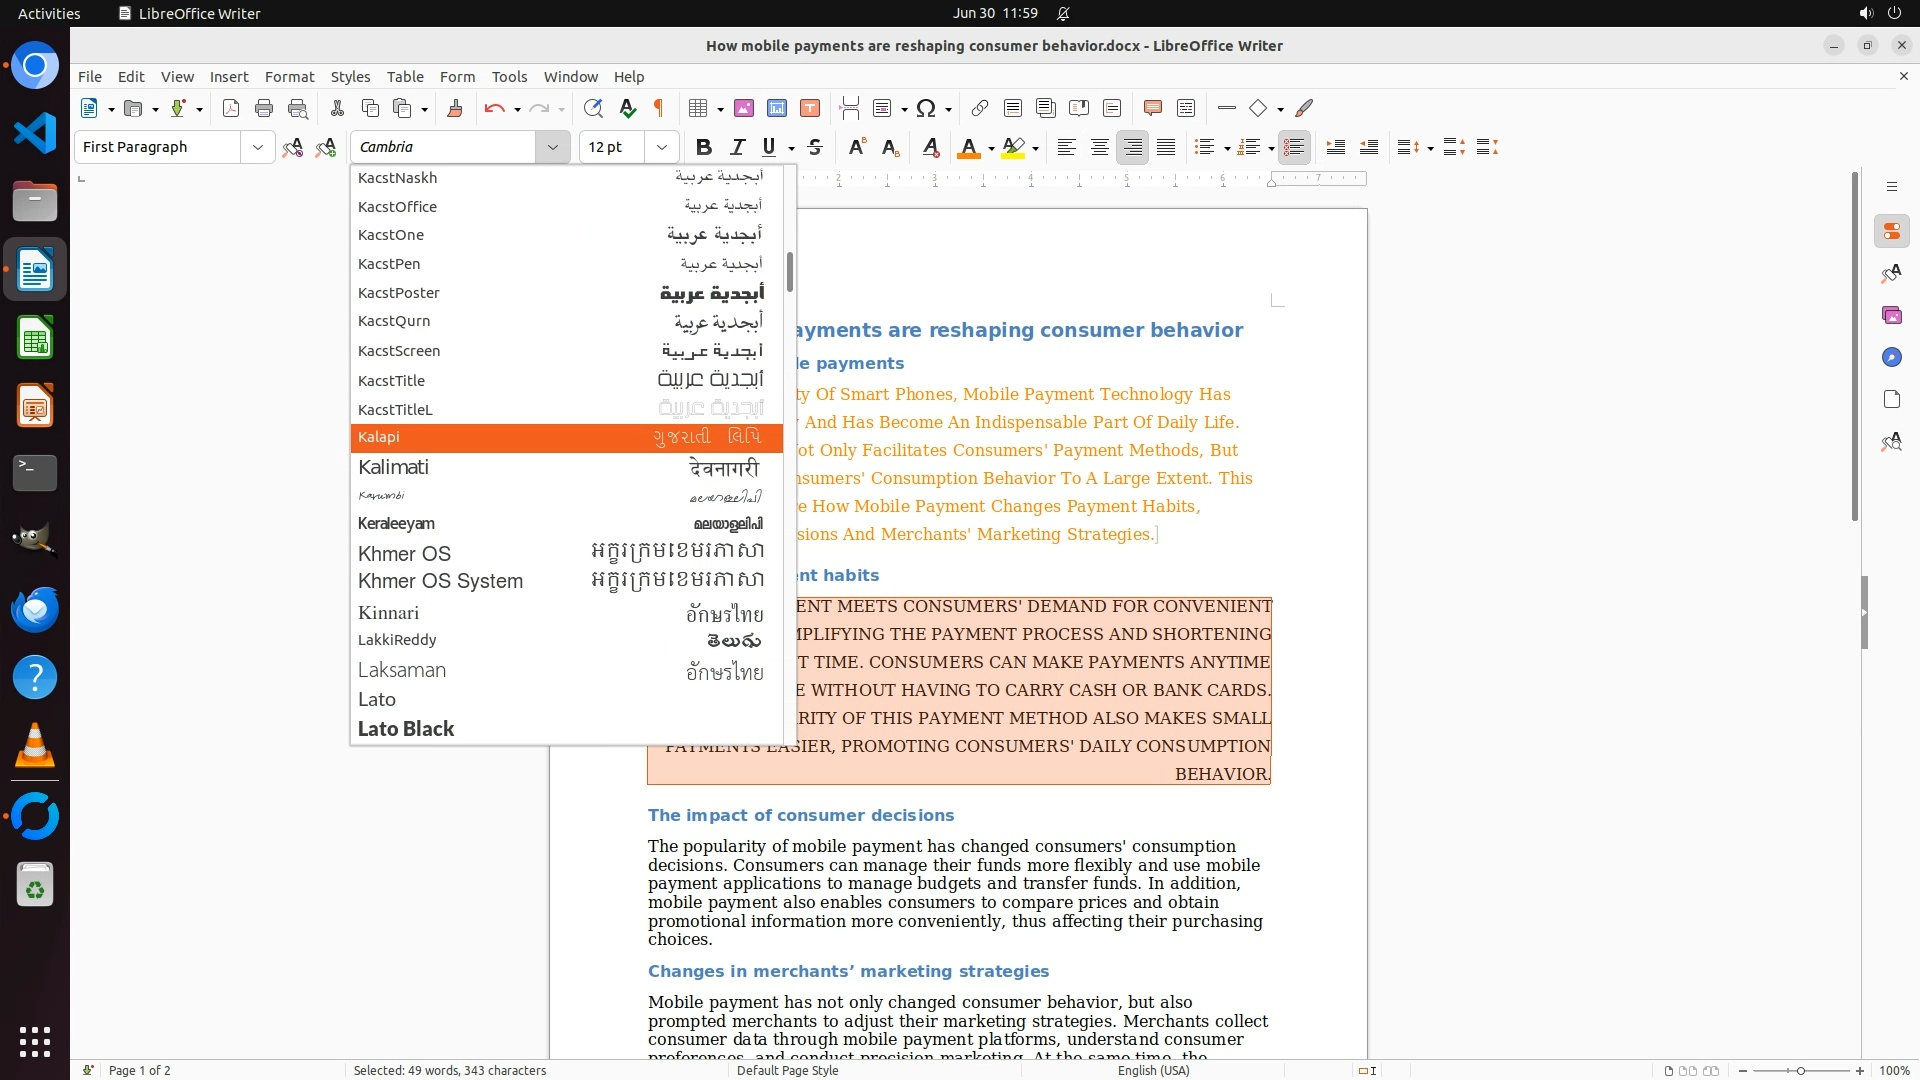Choose Lato Black from font list
Viewport: 1920px width, 1080px height.
pos(406,729)
